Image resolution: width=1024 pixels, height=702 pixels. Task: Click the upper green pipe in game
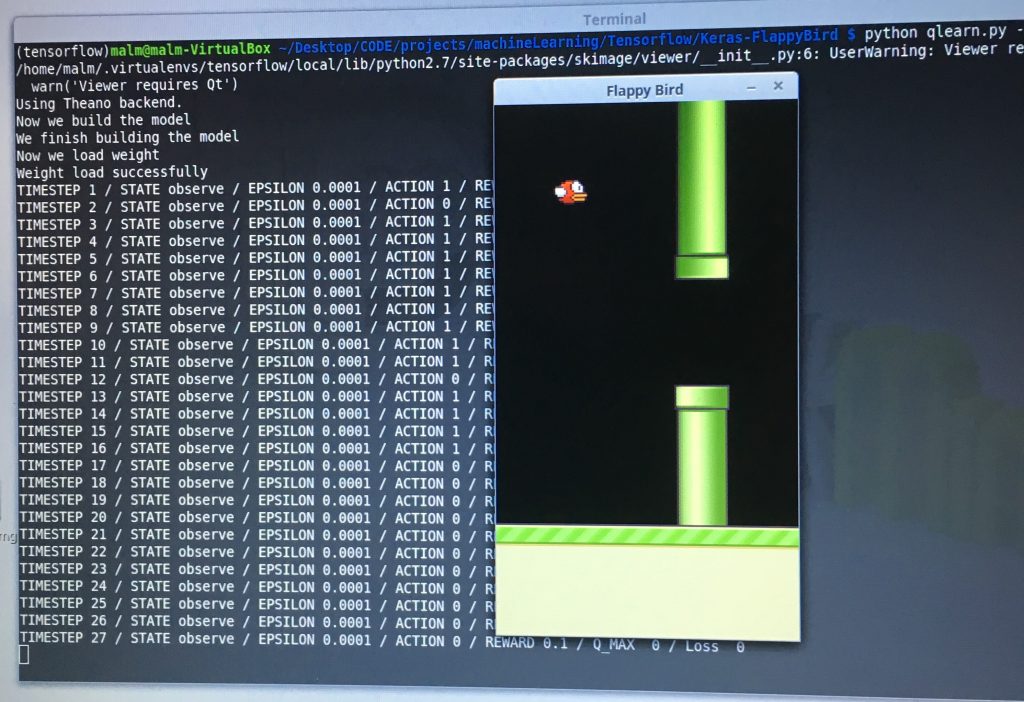[702, 189]
